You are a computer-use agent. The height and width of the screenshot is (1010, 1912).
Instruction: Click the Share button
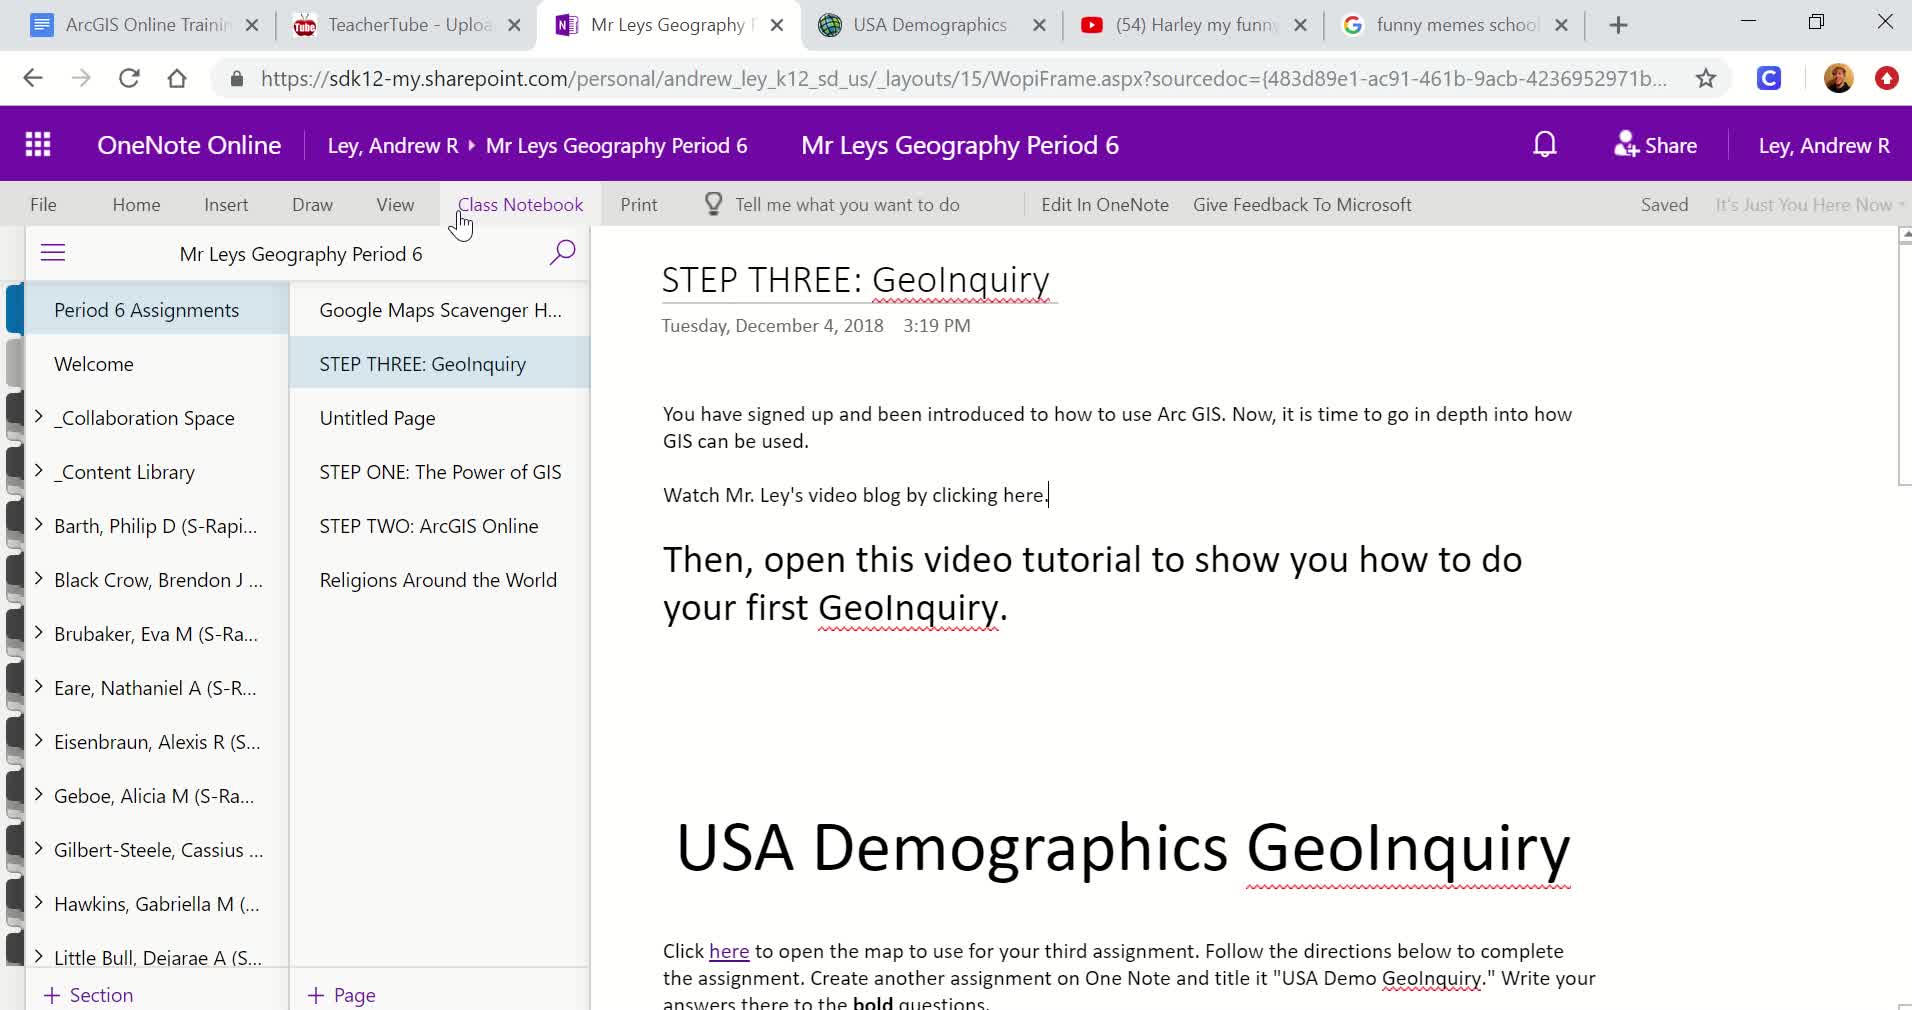click(x=1655, y=145)
